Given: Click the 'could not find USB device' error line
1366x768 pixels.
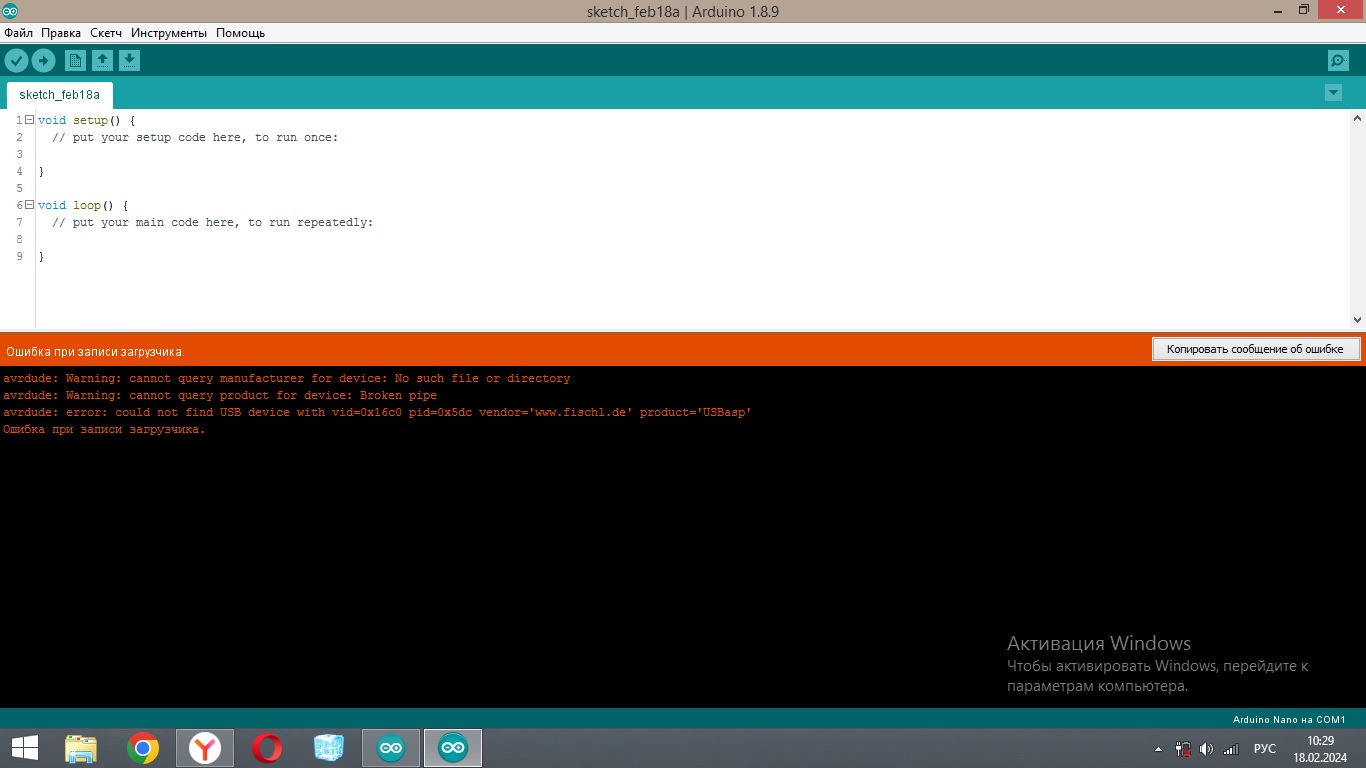Looking at the screenshot, I should pos(377,412).
